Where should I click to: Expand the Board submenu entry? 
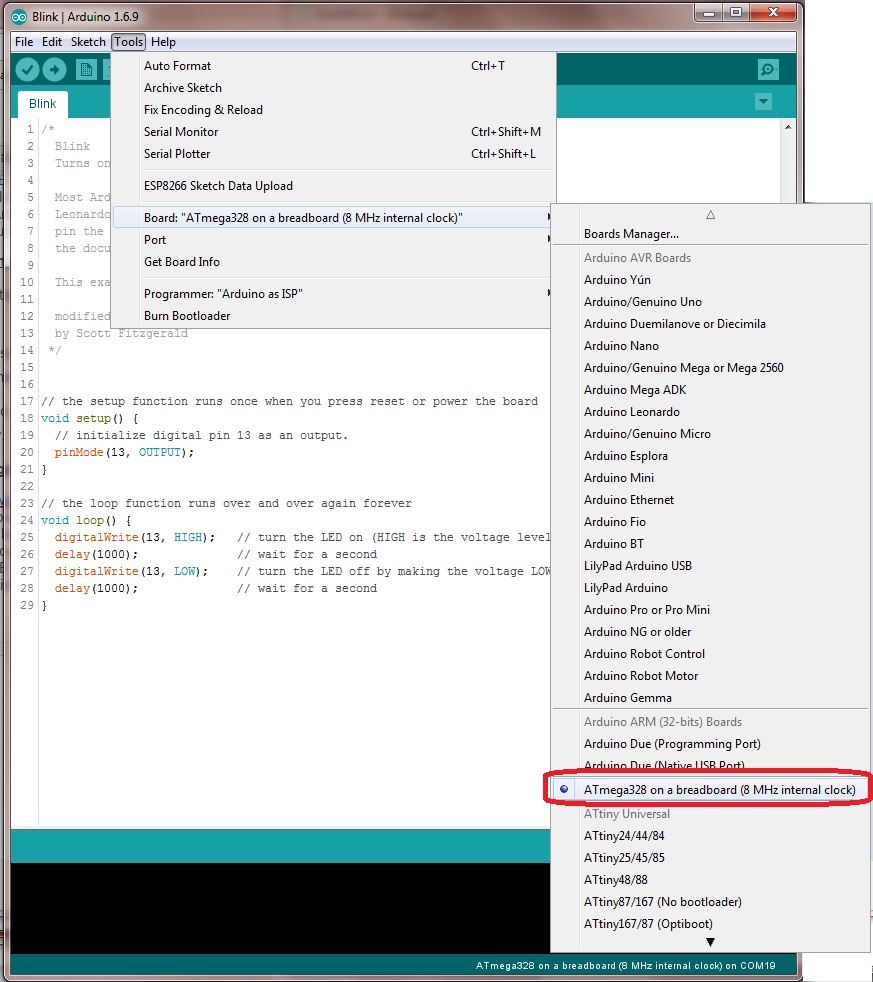(x=333, y=218)
